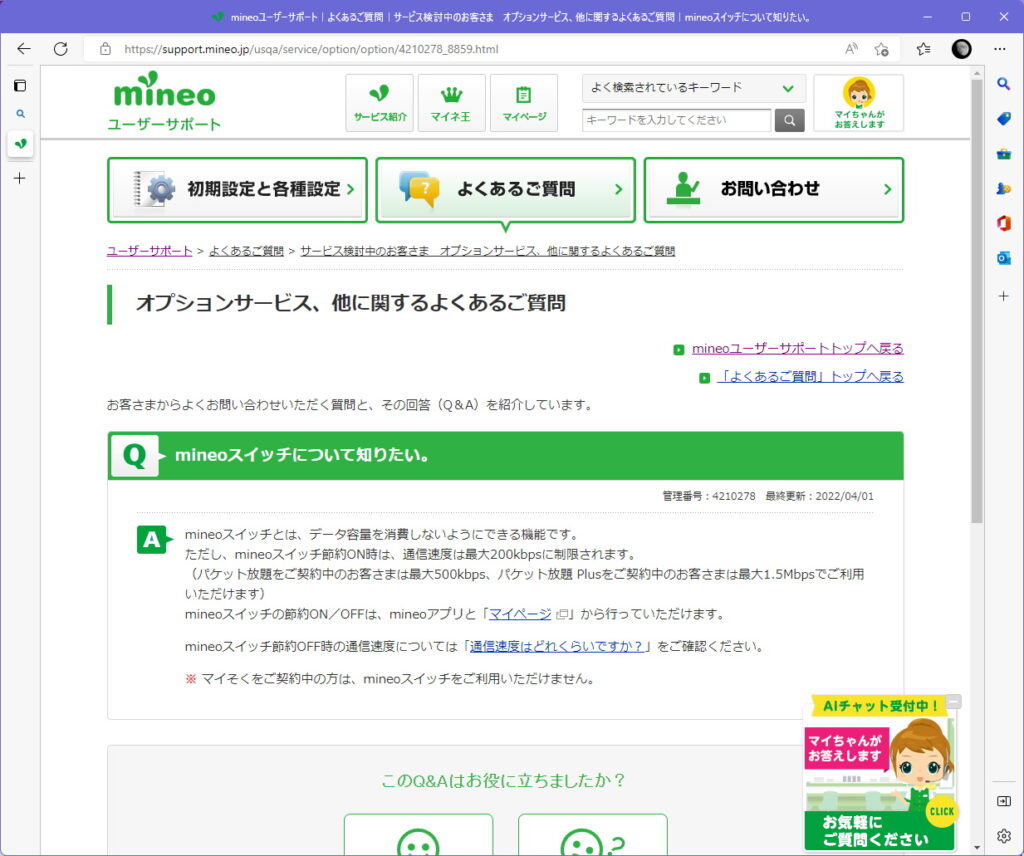Add this page to favorites

[882, 49]
